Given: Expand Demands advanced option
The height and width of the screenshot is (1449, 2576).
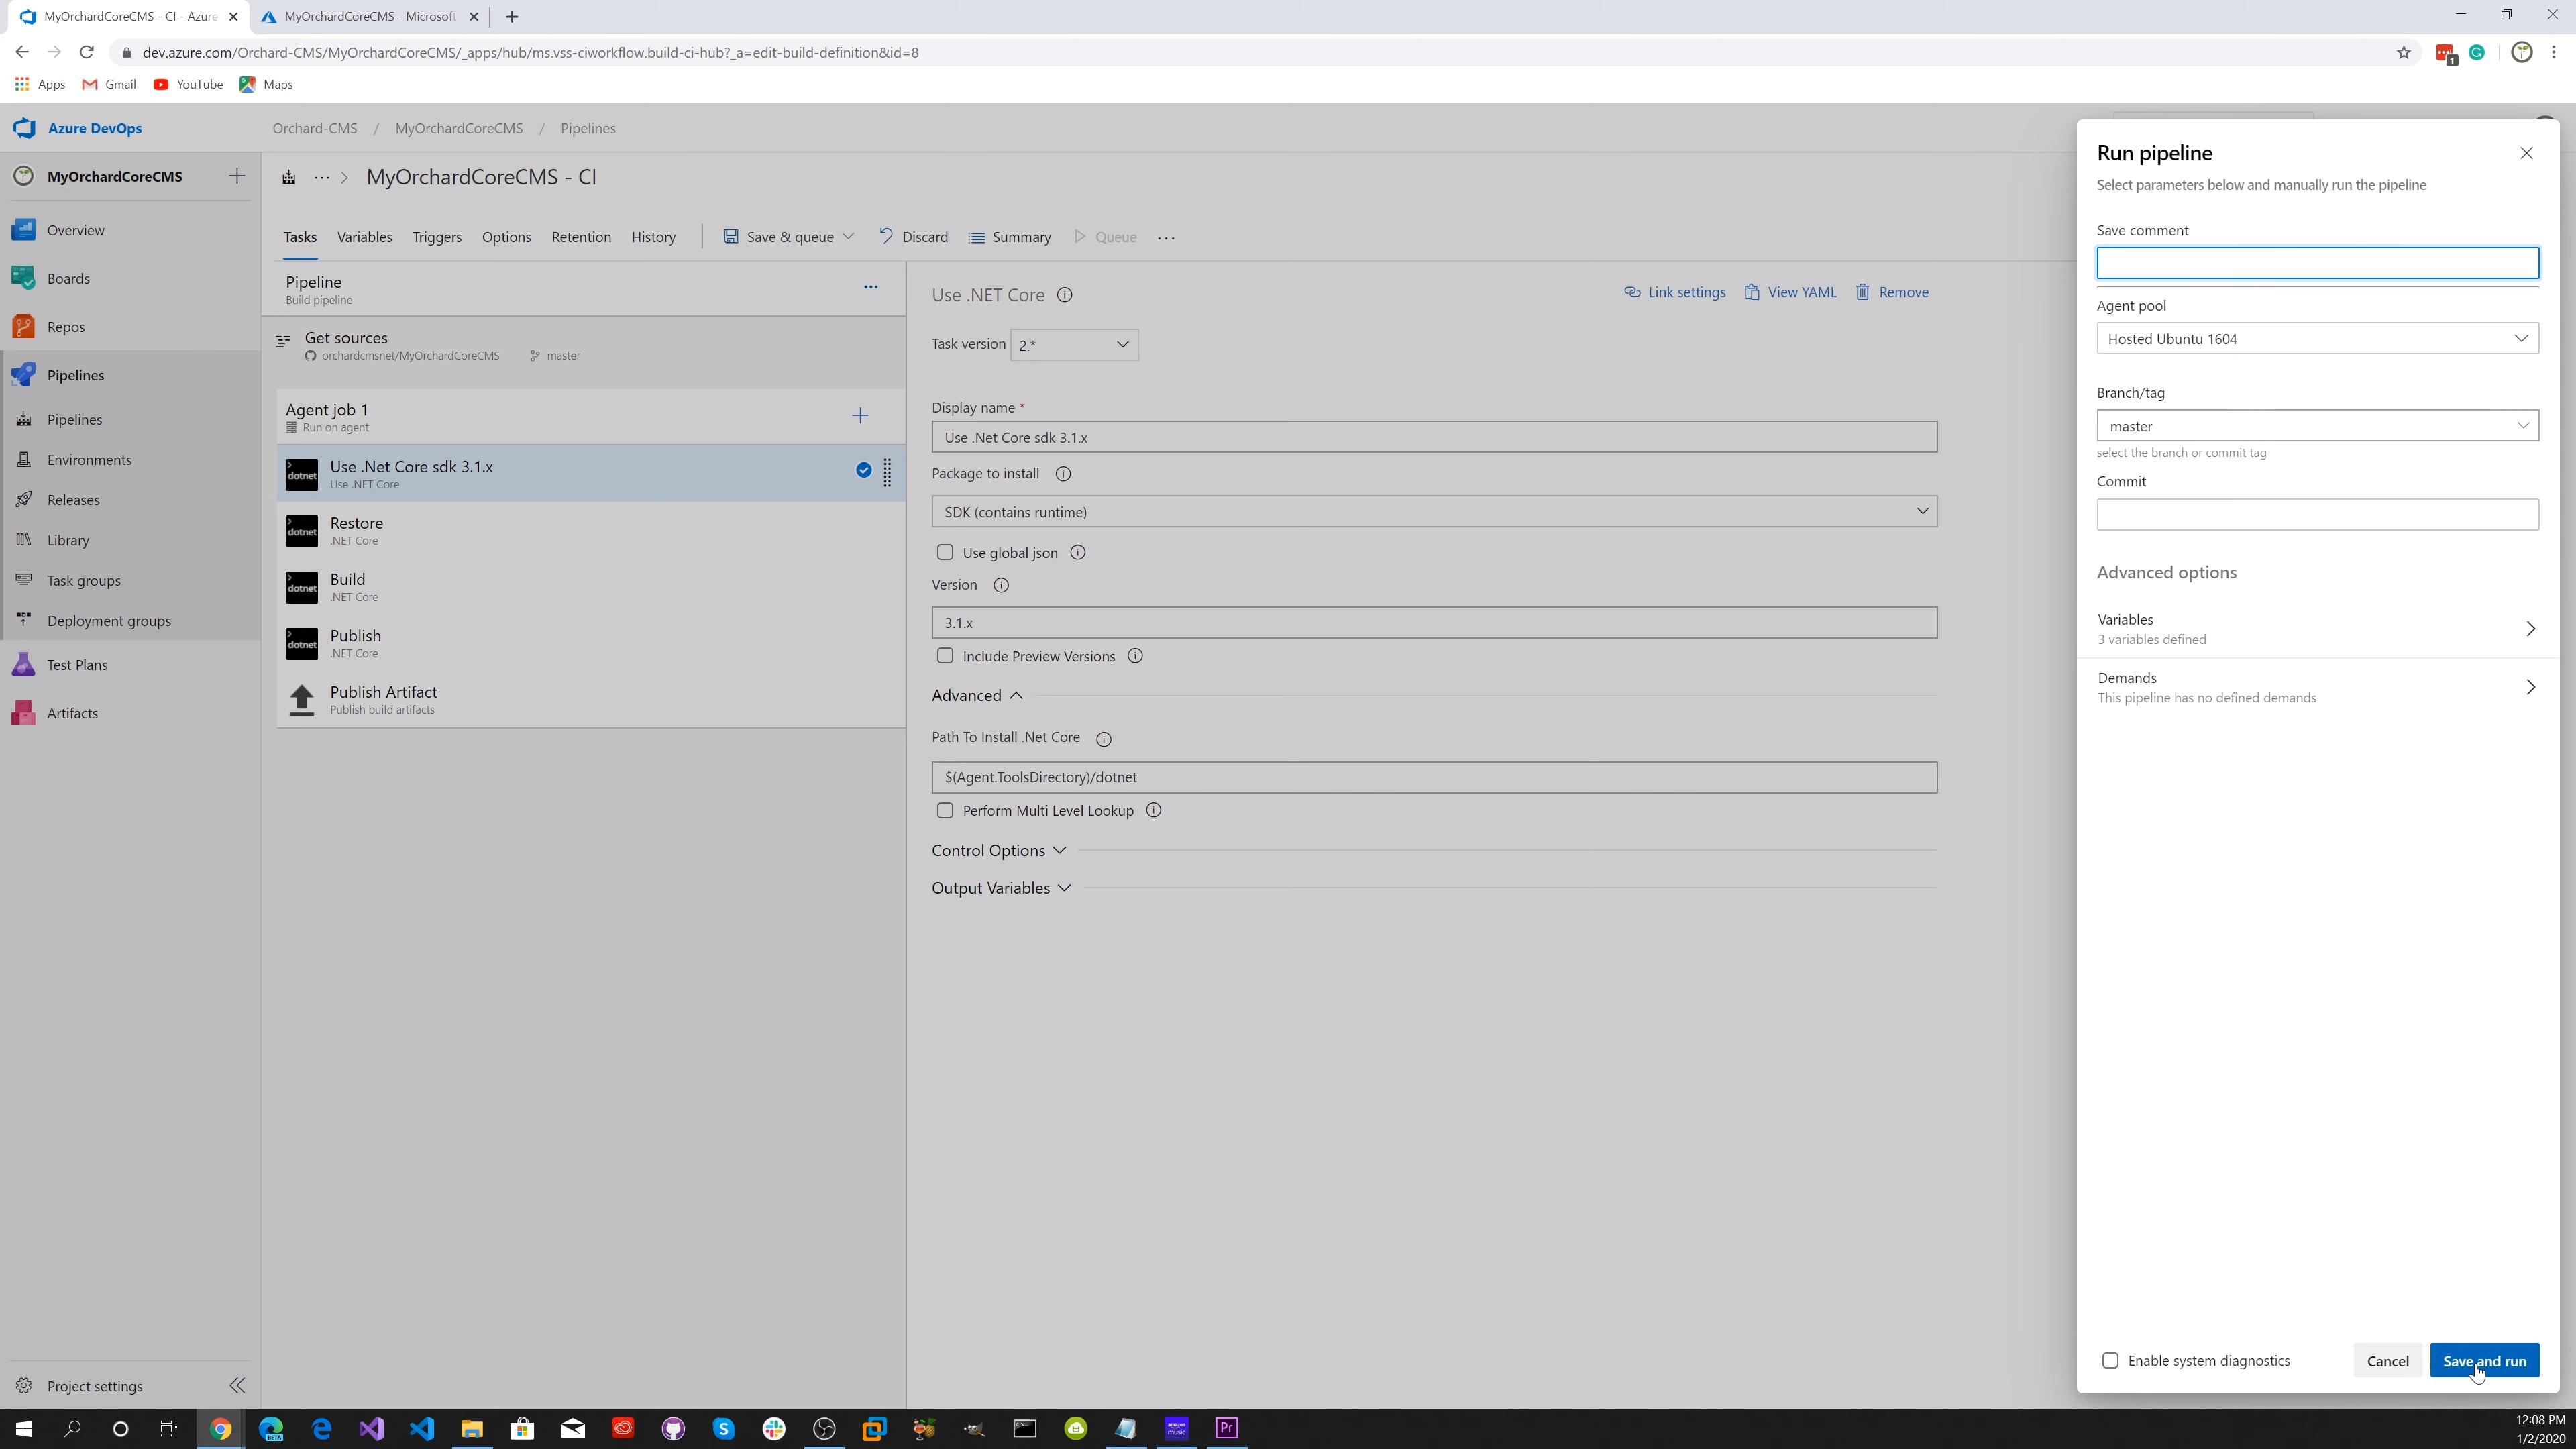Looking at the screenshot, I should point(2317,687).
